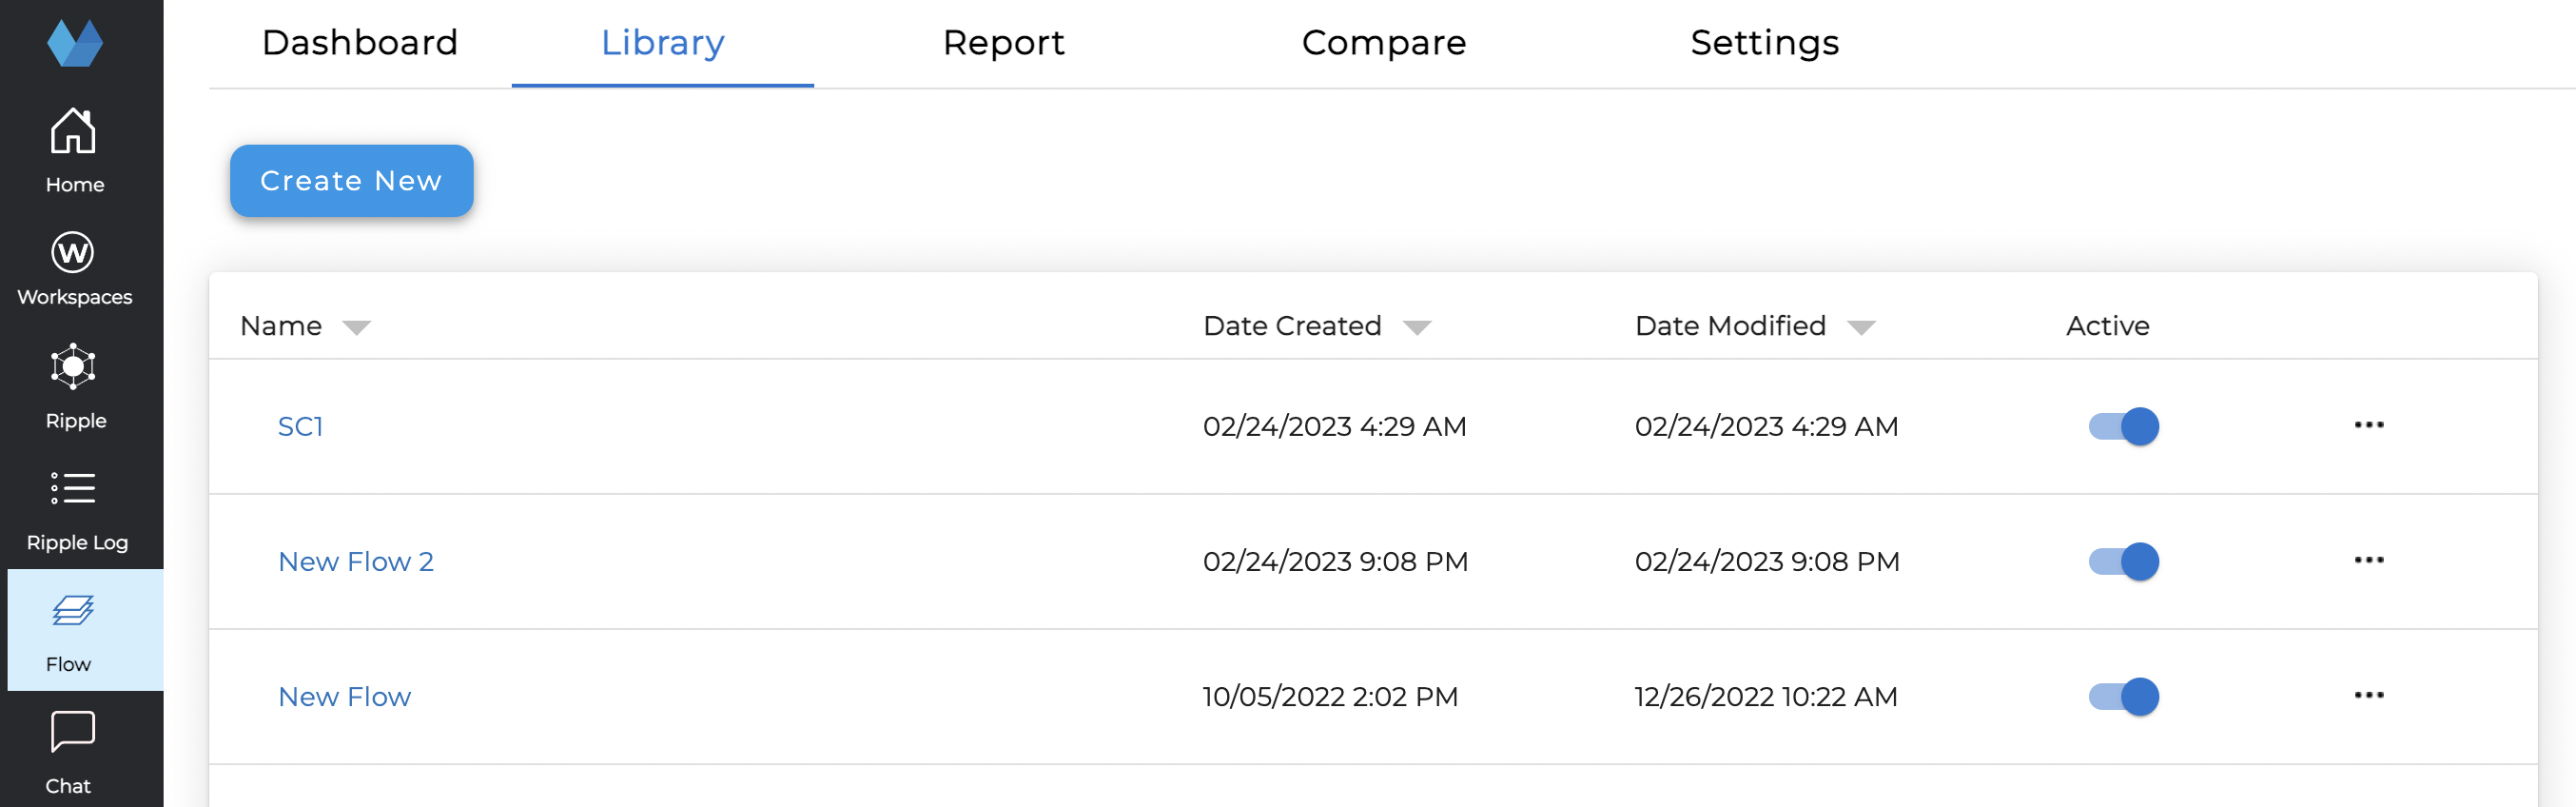Select the Library tab

click(663, 43)
